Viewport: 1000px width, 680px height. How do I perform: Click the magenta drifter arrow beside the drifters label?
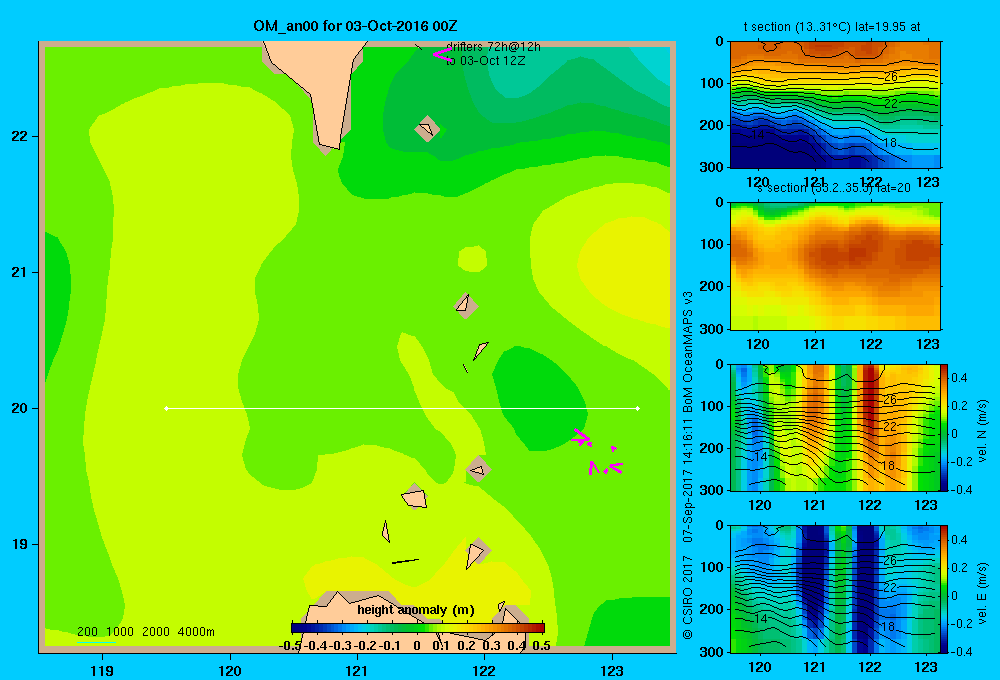(442, 55)
